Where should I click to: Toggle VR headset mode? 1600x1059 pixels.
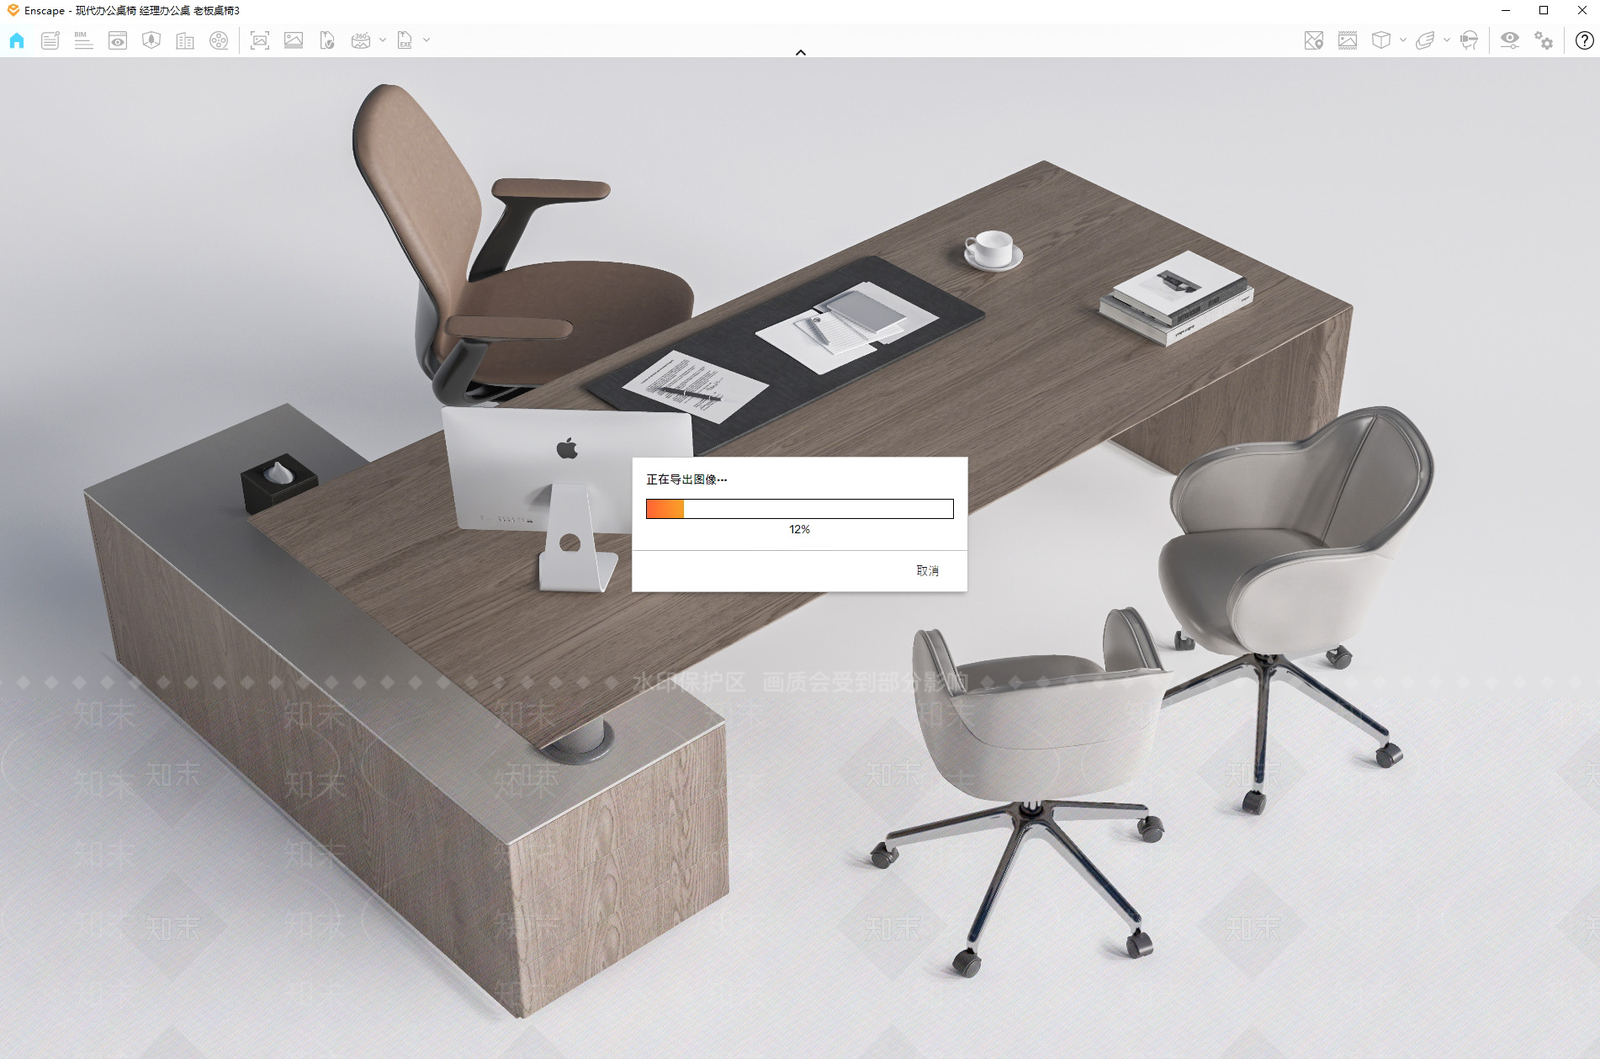[x=1469, y=40]
